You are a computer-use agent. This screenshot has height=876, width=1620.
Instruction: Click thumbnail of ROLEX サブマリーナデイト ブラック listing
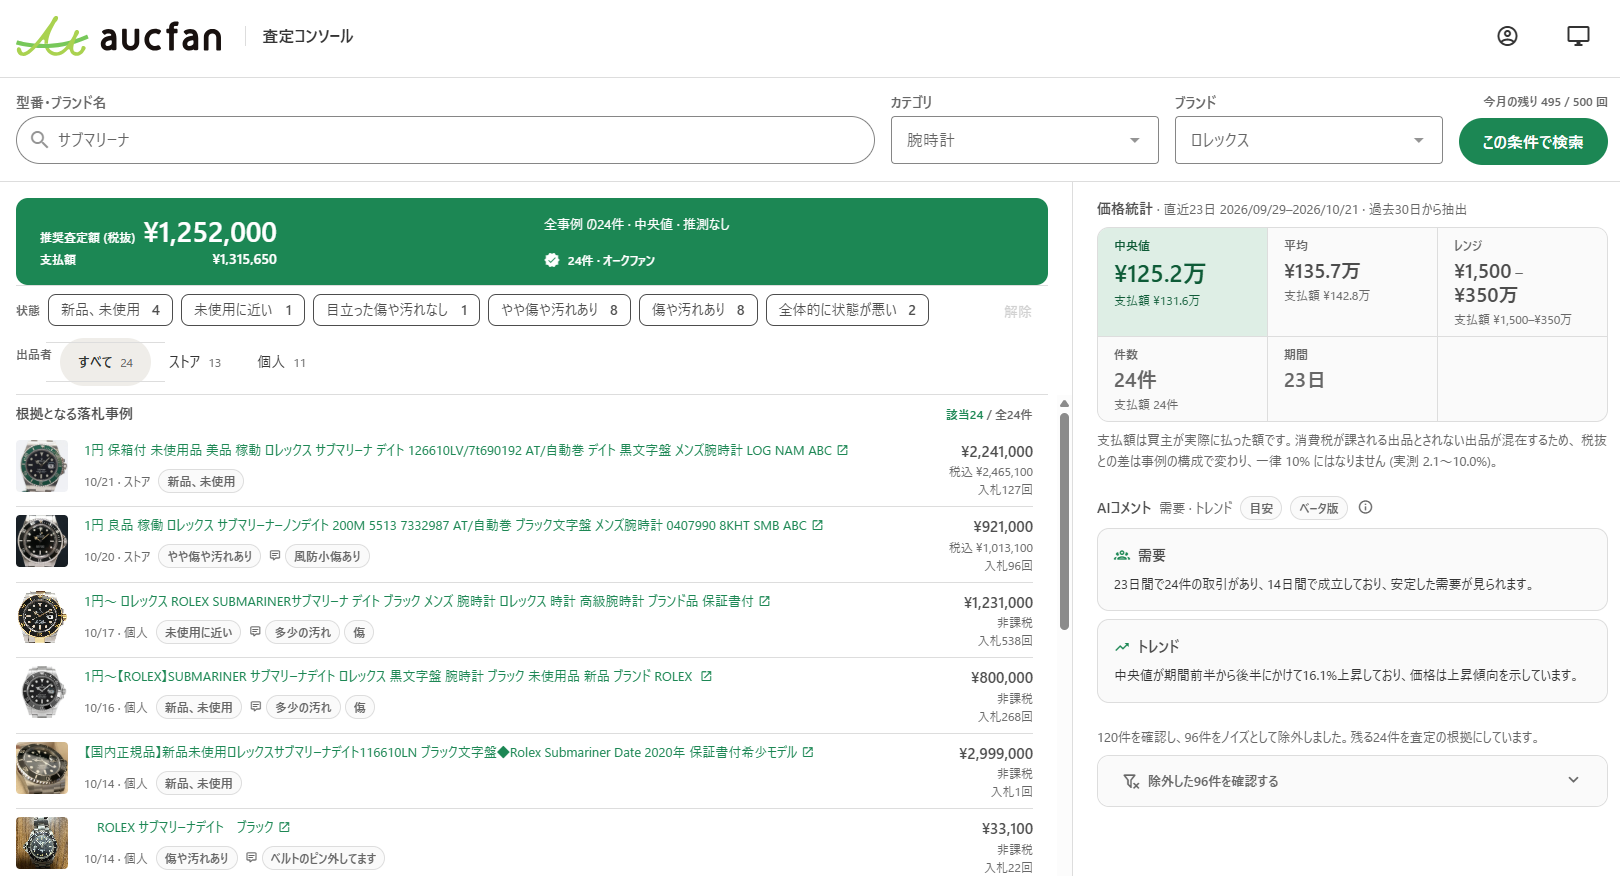tap(42, 843)
